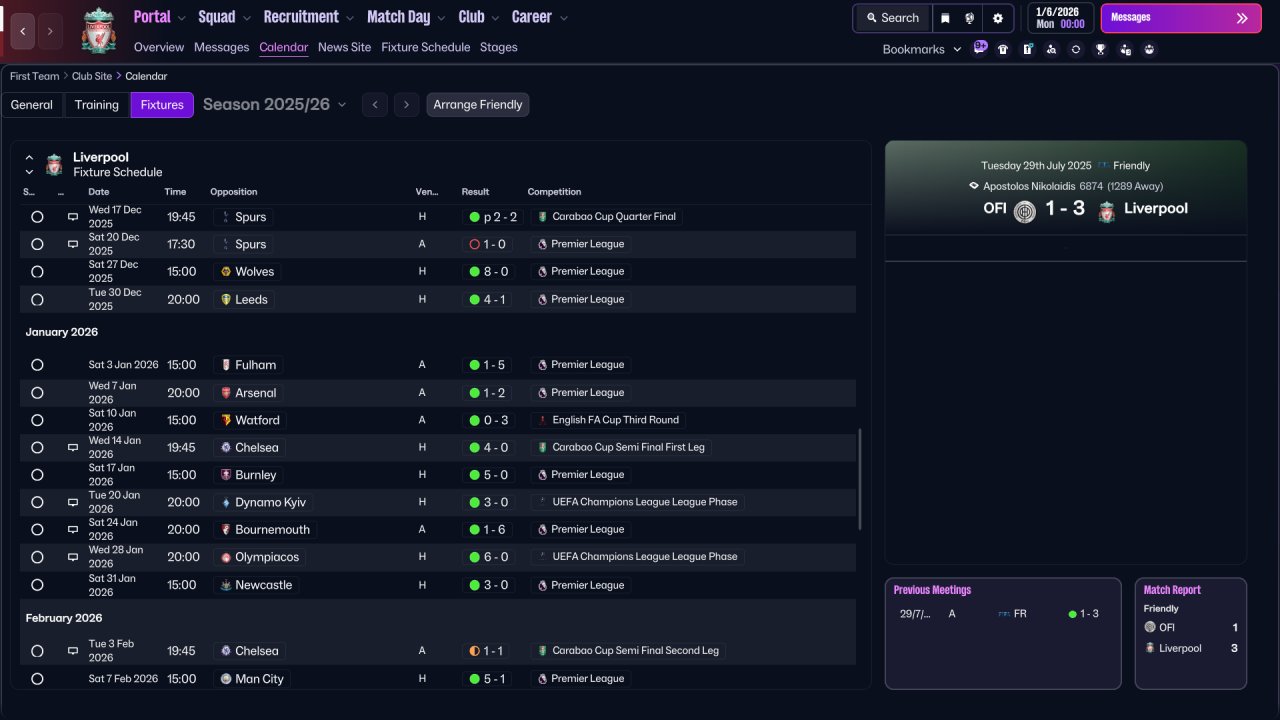Select the radio circle for the Bournemouth fixture
This screenshot has width=1280, height=720.
(x=37, y=530)
